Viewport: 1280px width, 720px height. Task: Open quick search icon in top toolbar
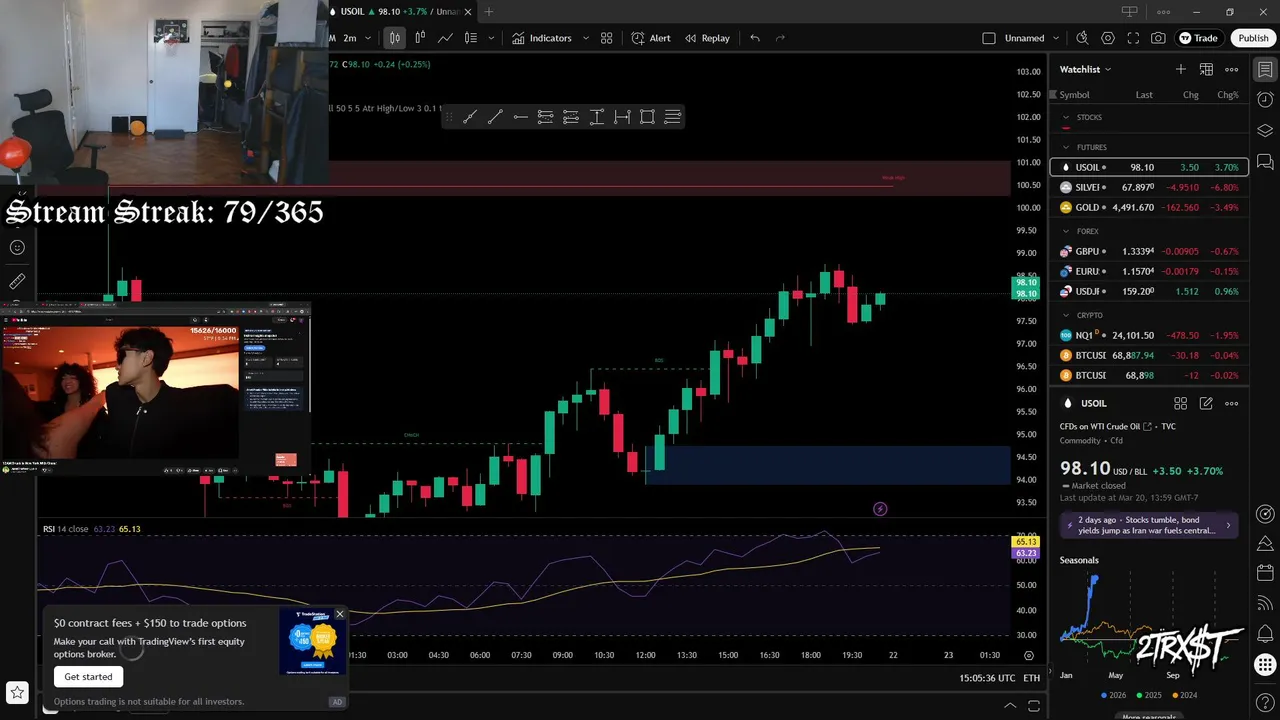pyautogui.click(x=1082, y=38)
